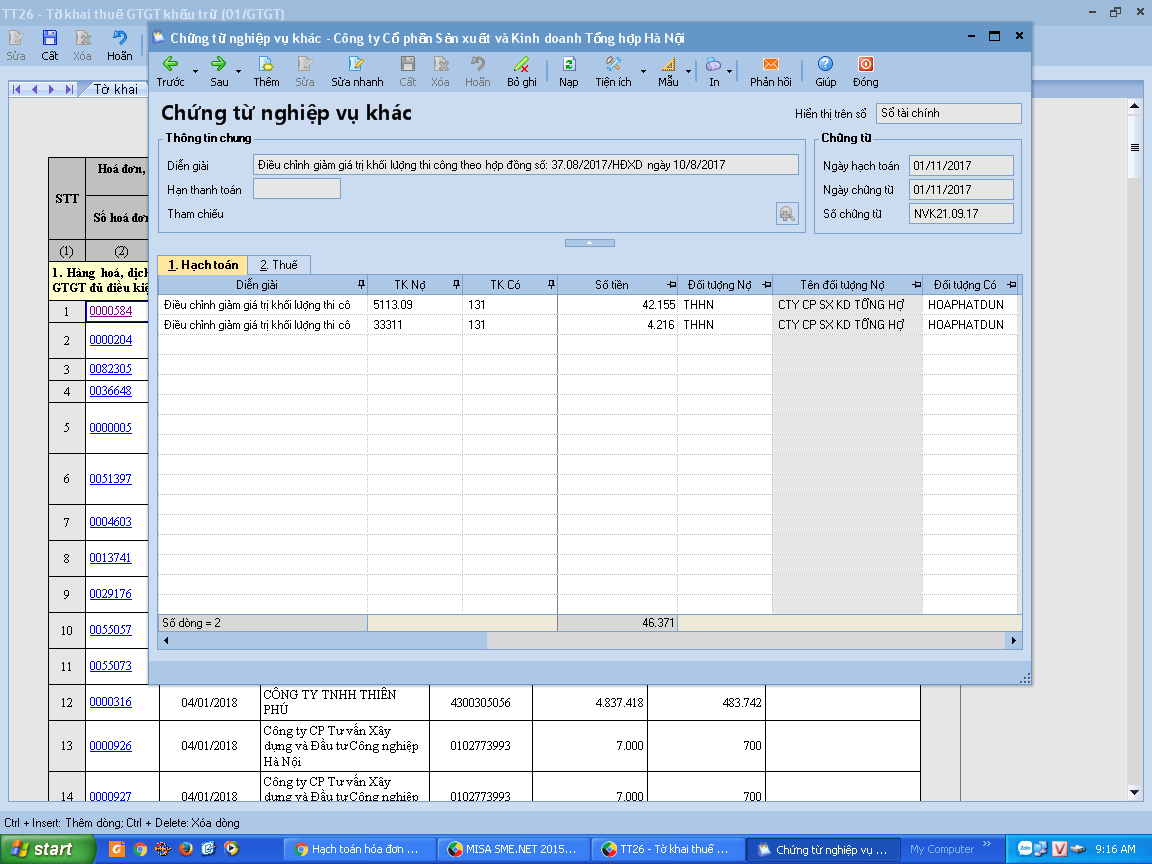The width and height of the screenshot is (1152, 864).
Task: Go to previous voucher with Trước arrow
Action: coord(170,71)
